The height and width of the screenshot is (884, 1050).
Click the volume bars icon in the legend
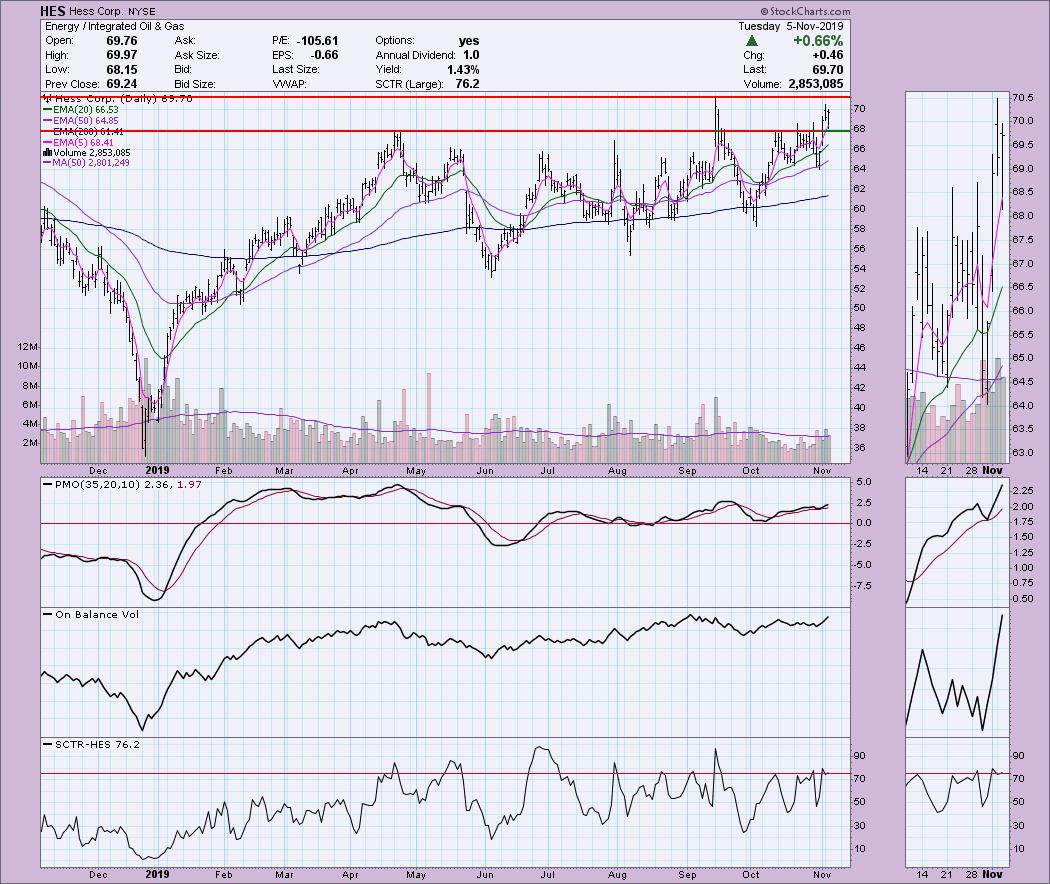tap(48, 153)
